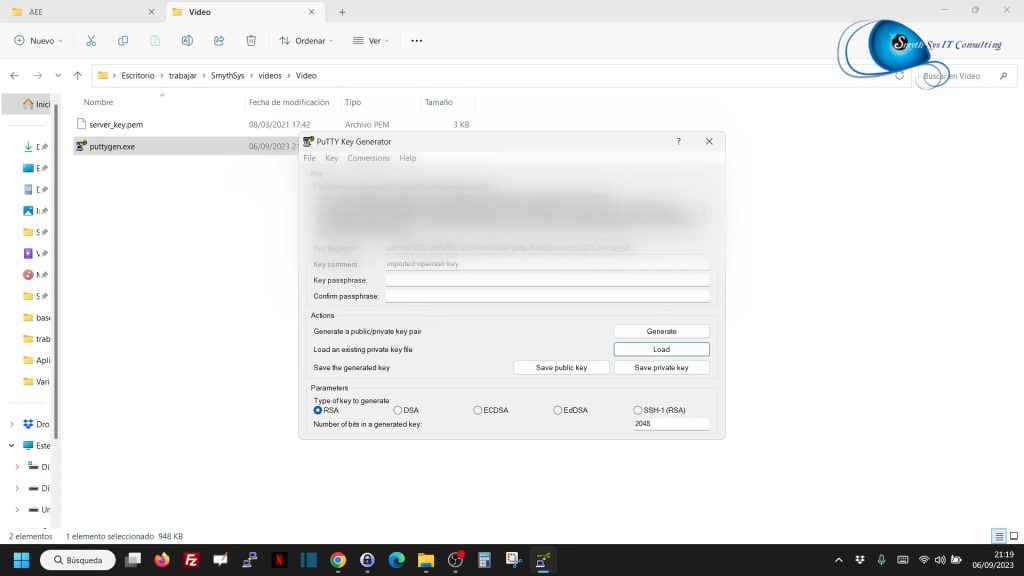
Task: Open the Windows Start menu
Action: coord(22,560)
